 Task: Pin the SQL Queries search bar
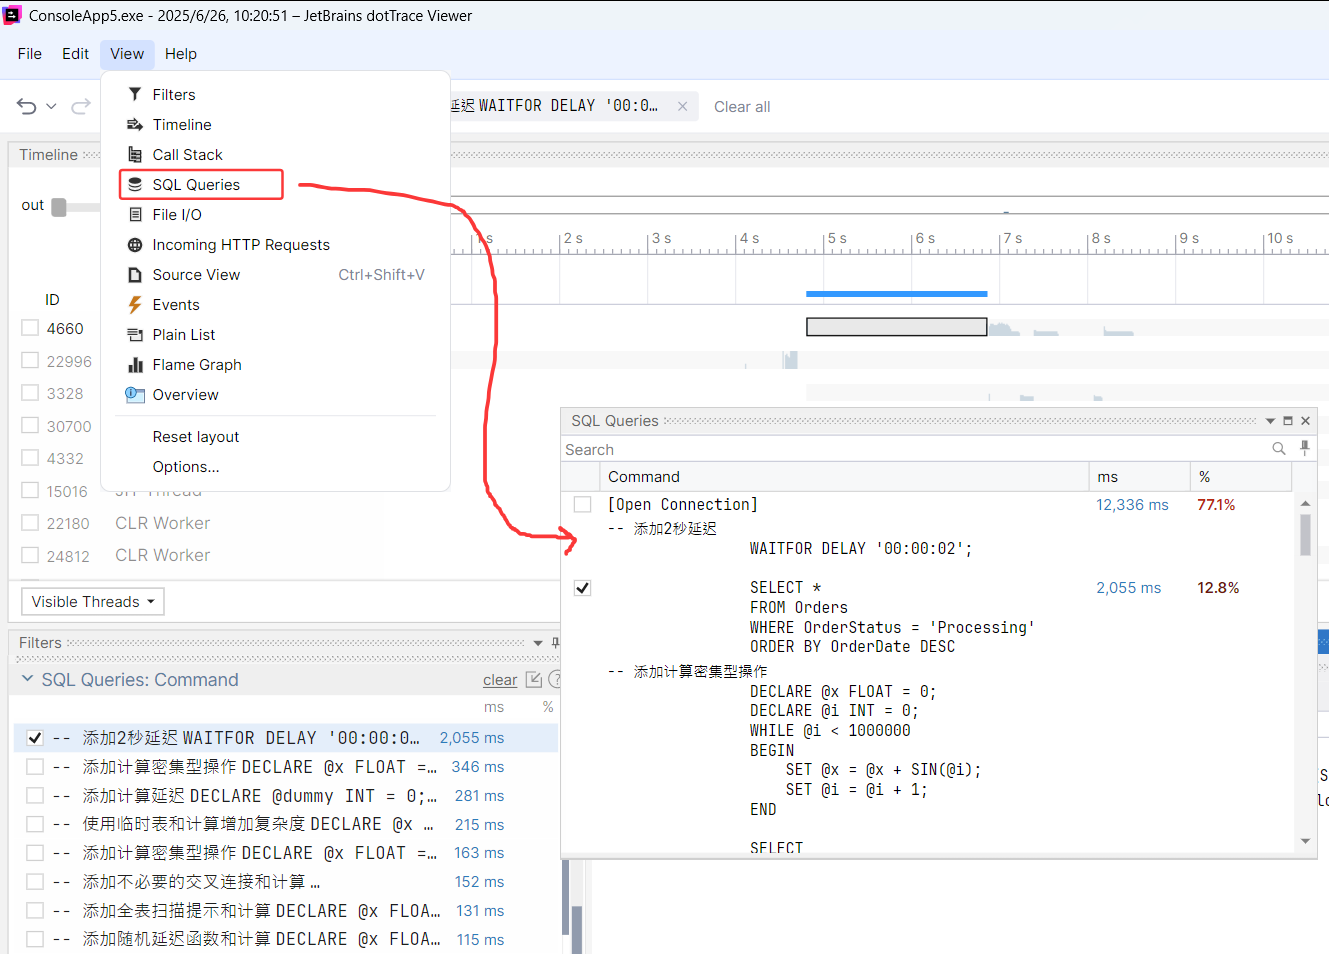pyautogui.click(x=1304, y=449)
